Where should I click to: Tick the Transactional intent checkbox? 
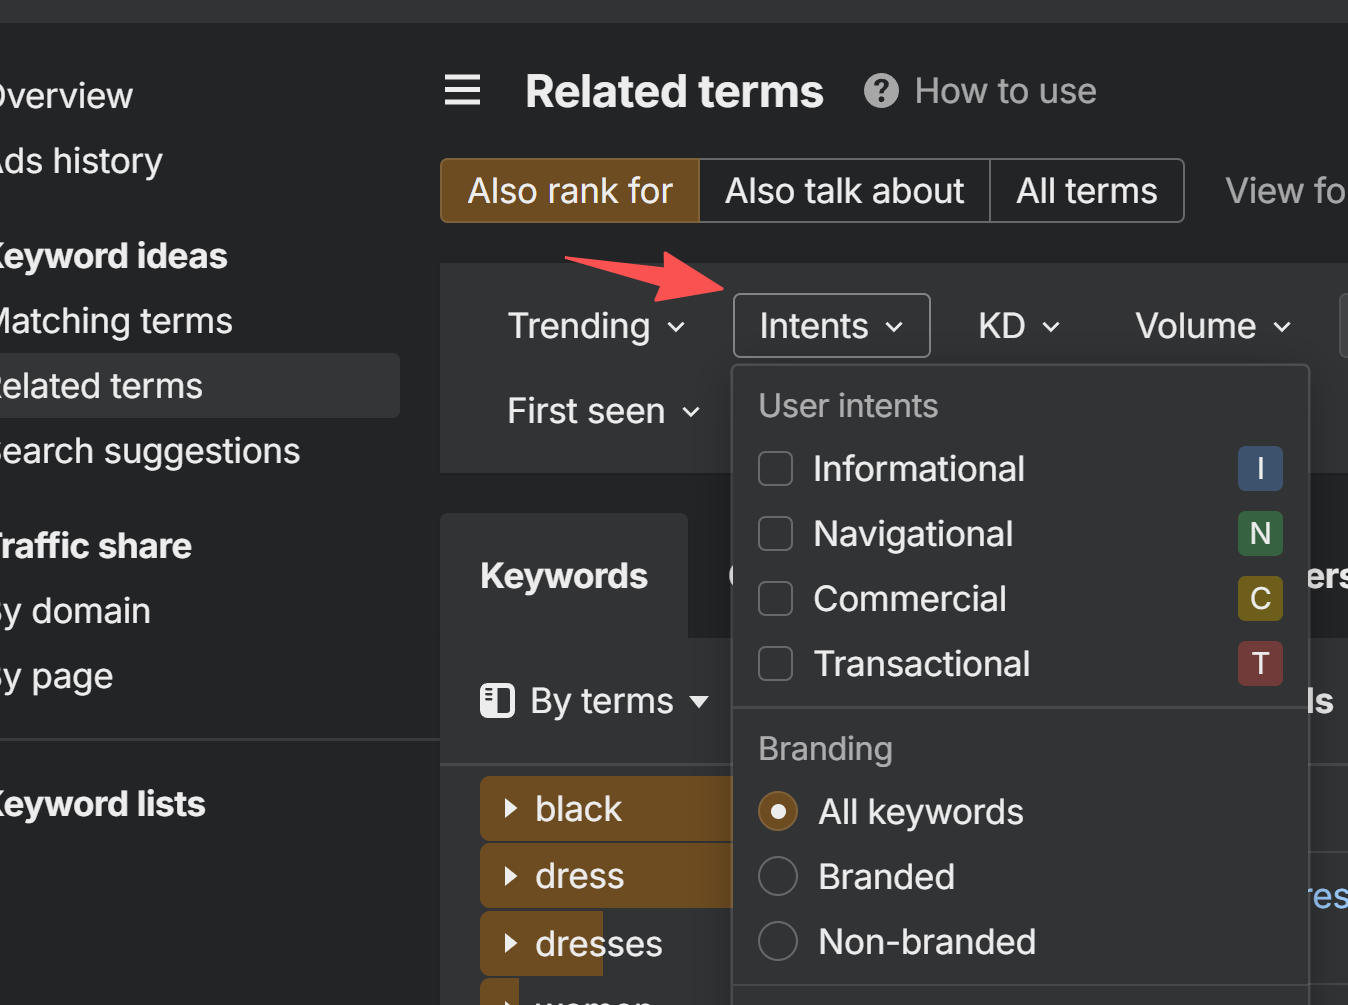pyautogui.click(x=776, y=664)
